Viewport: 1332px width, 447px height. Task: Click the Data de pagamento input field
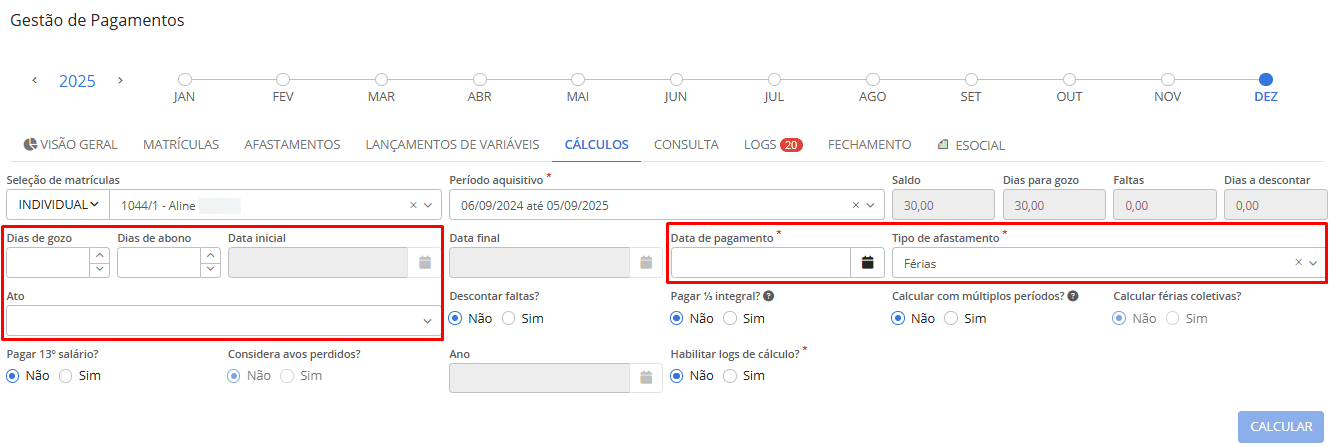click(x=761, y=263)
